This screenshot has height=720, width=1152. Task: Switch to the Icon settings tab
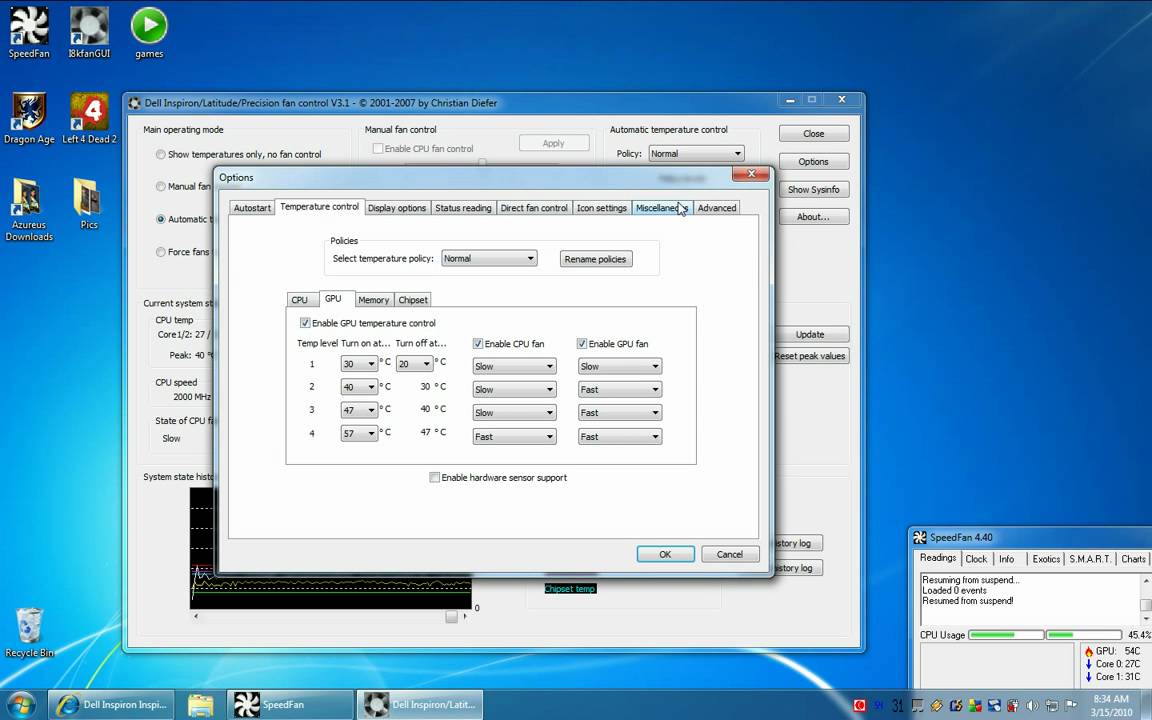click(602, 208)
